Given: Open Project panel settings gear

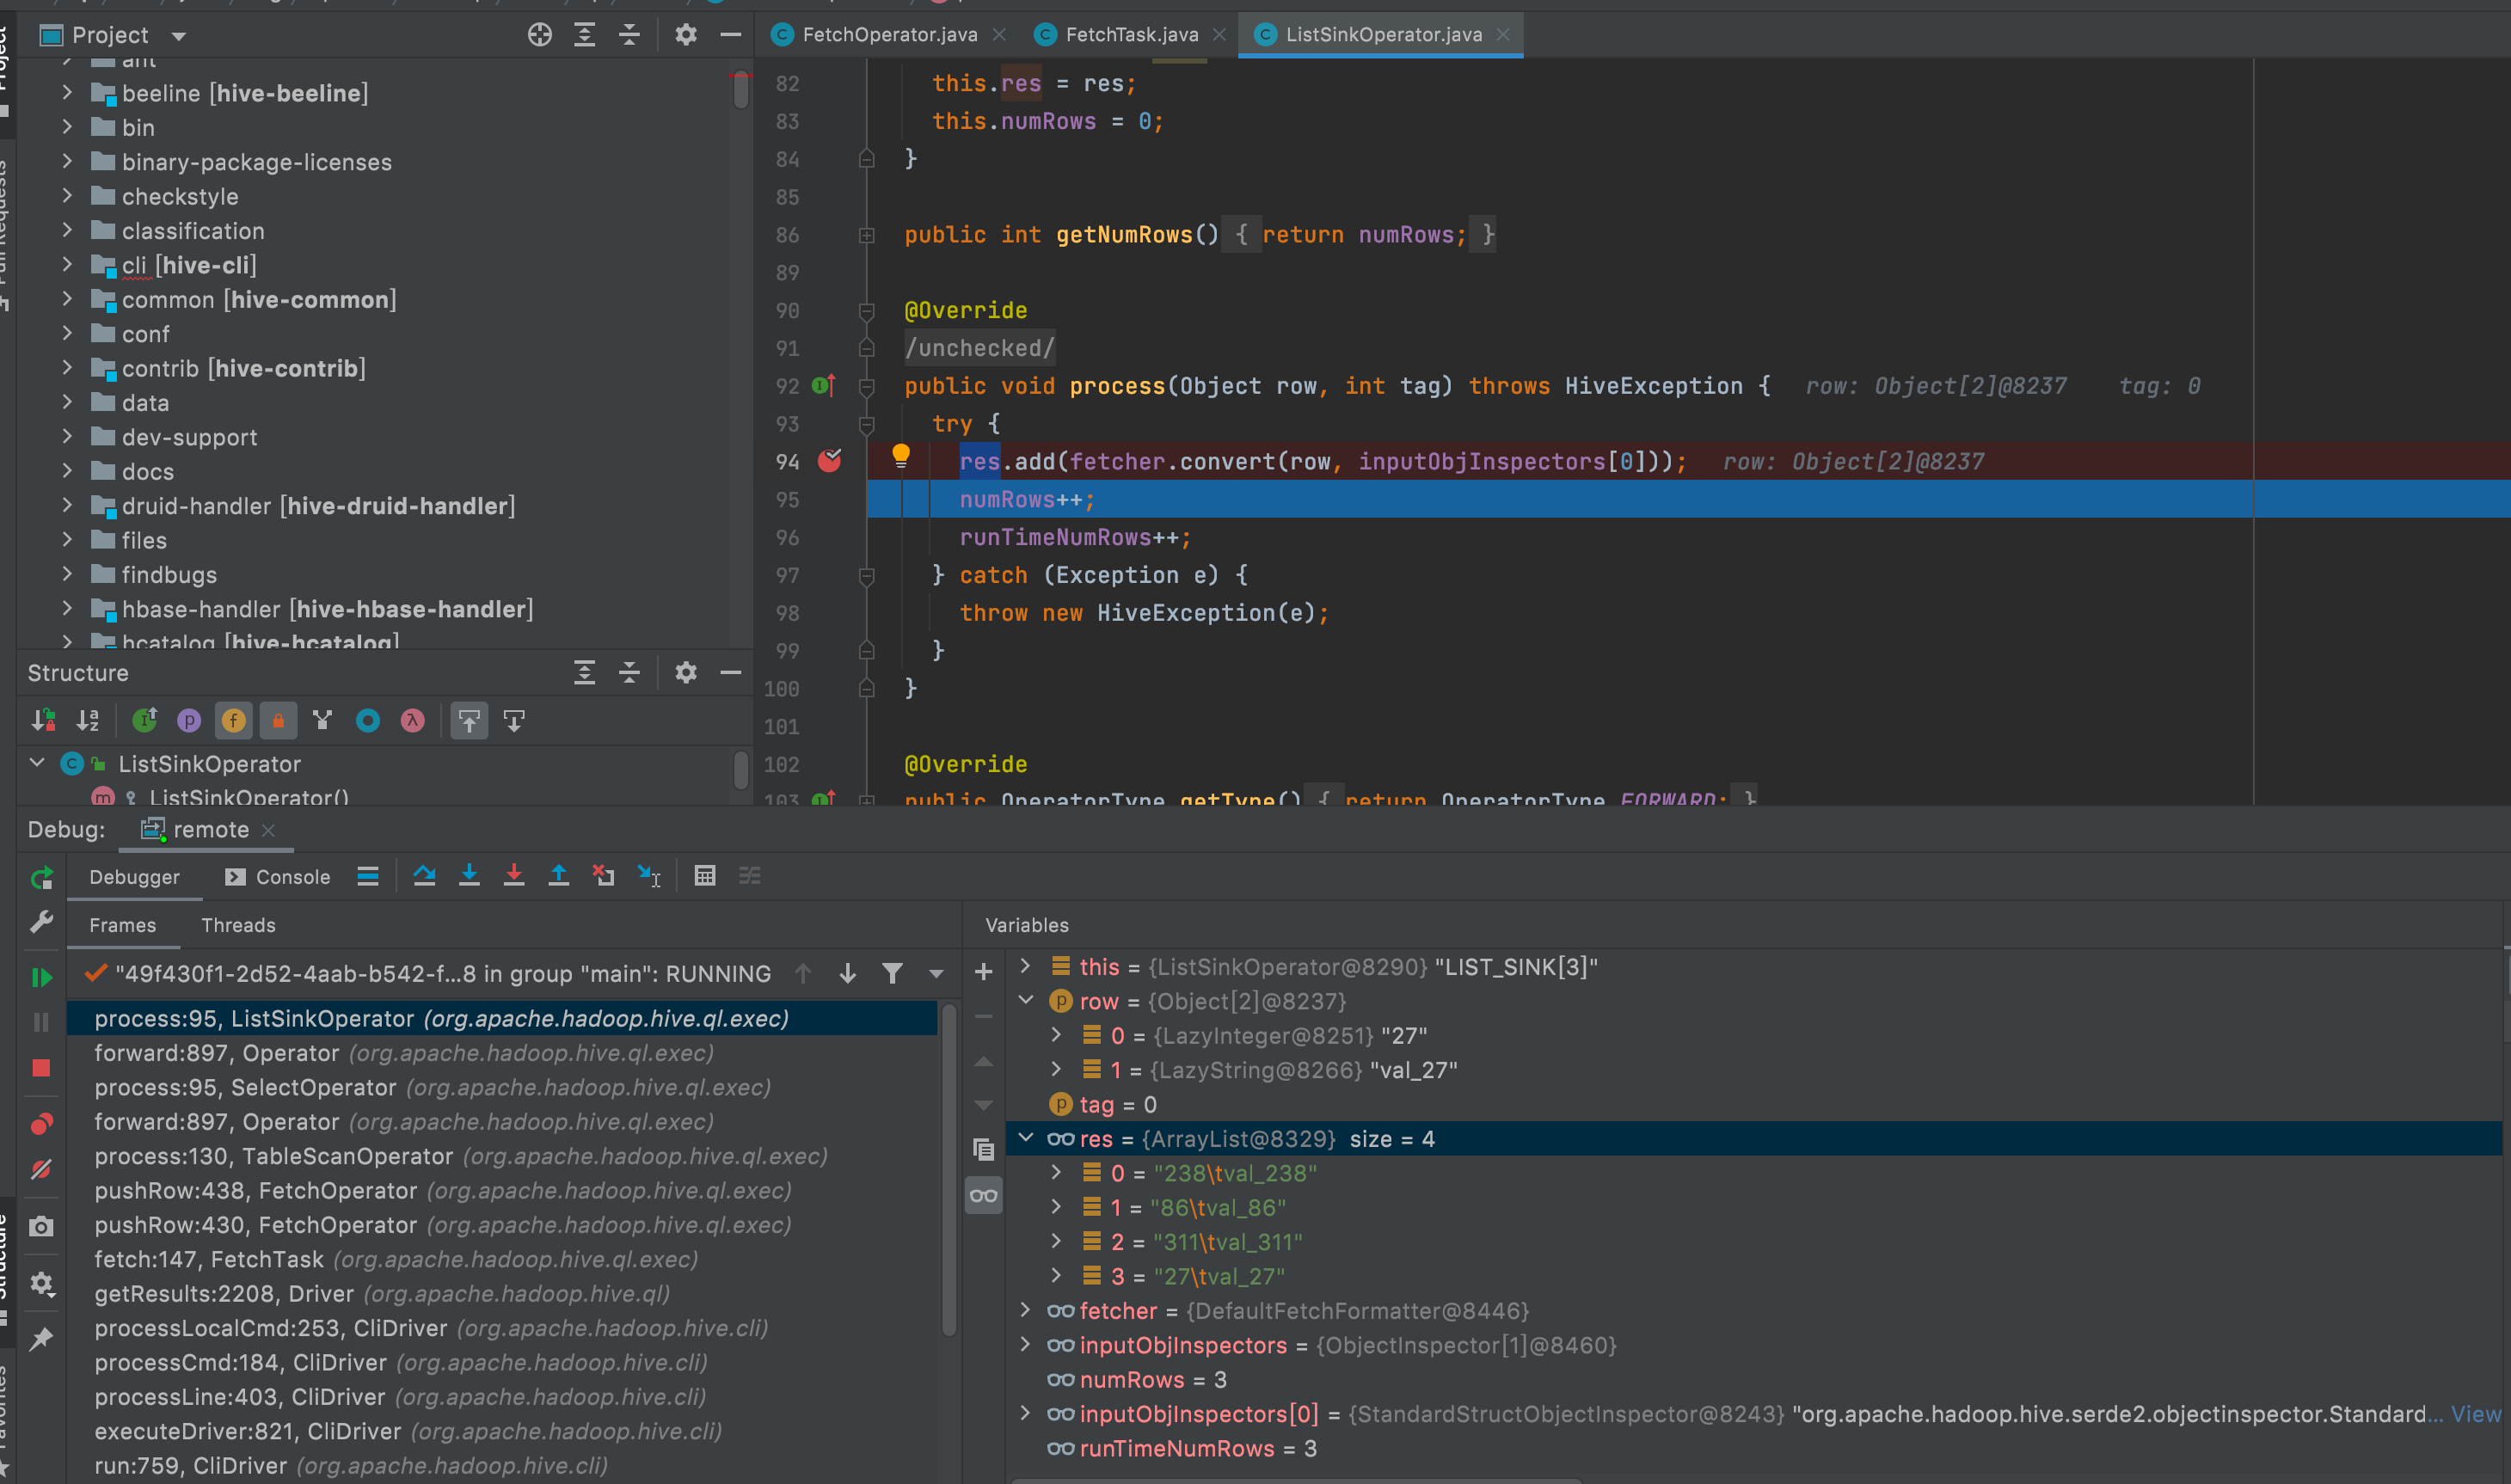Looking at the screenshot, I should tap(686, 35).
